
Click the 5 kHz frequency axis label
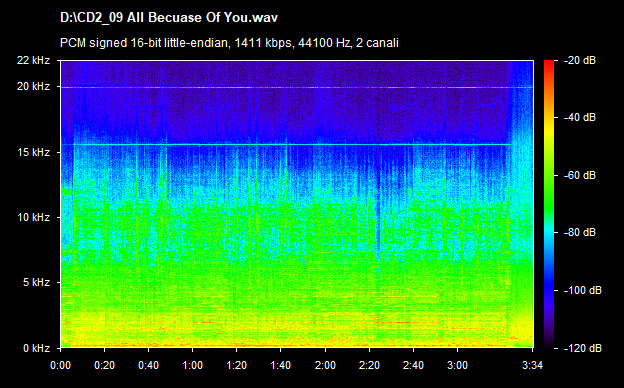point(36,283)
